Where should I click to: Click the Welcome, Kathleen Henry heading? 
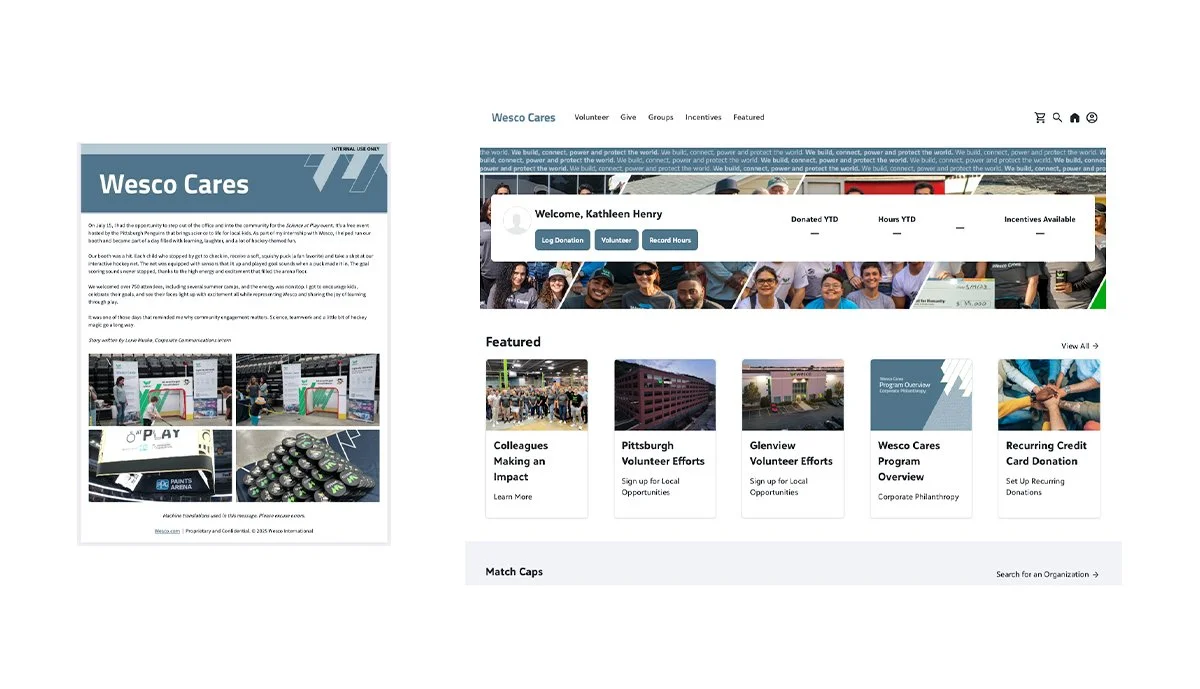(598, 214)
